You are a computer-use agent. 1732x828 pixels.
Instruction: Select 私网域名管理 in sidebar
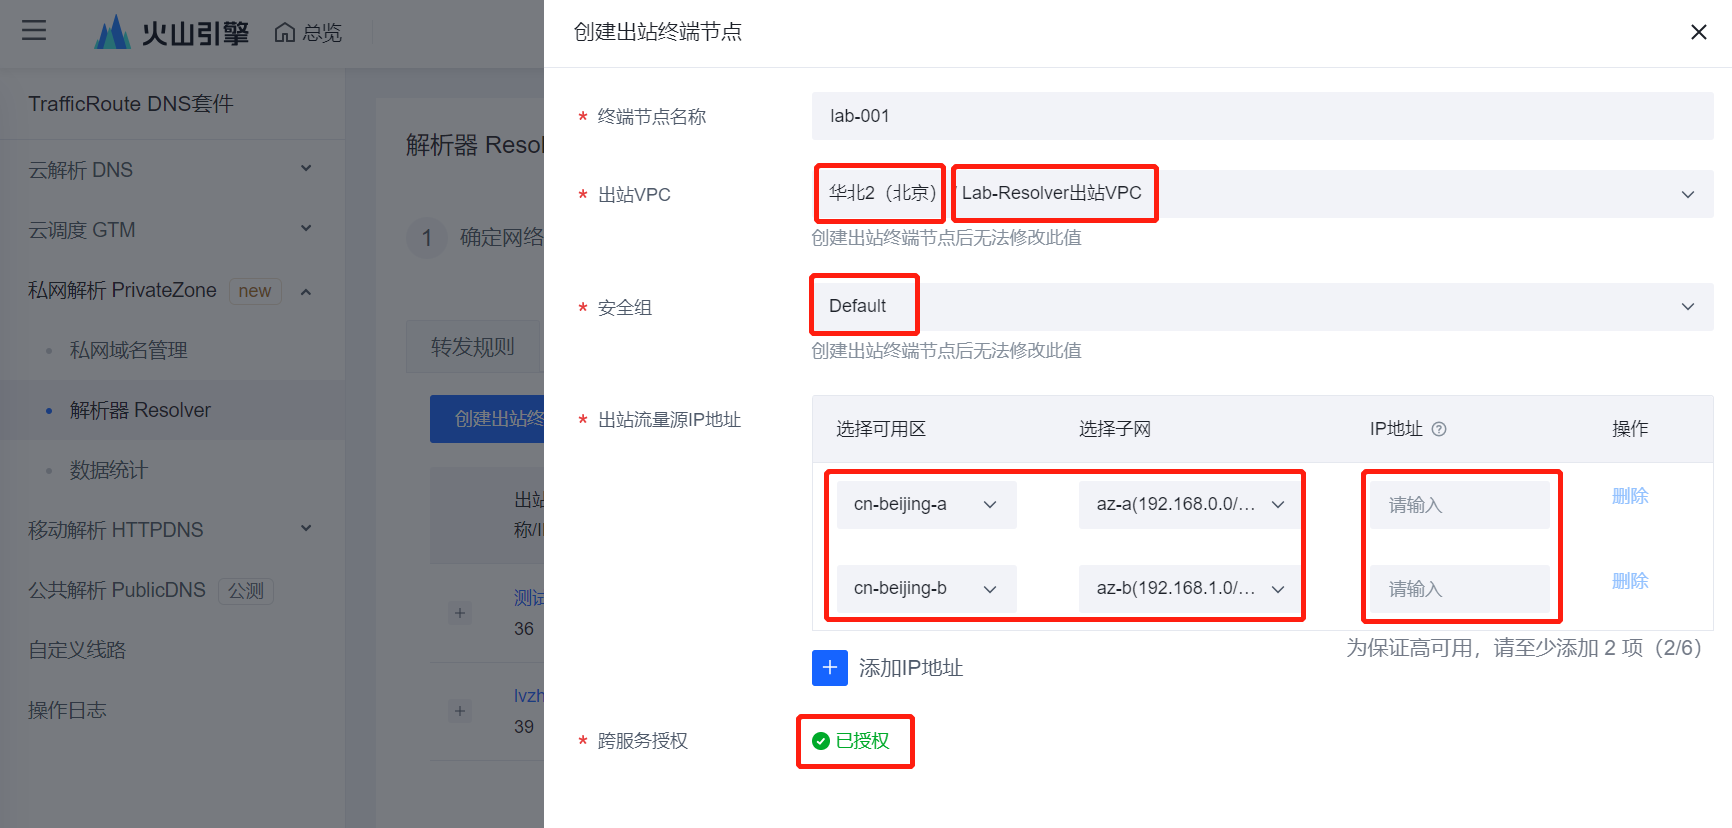(128, 350)
